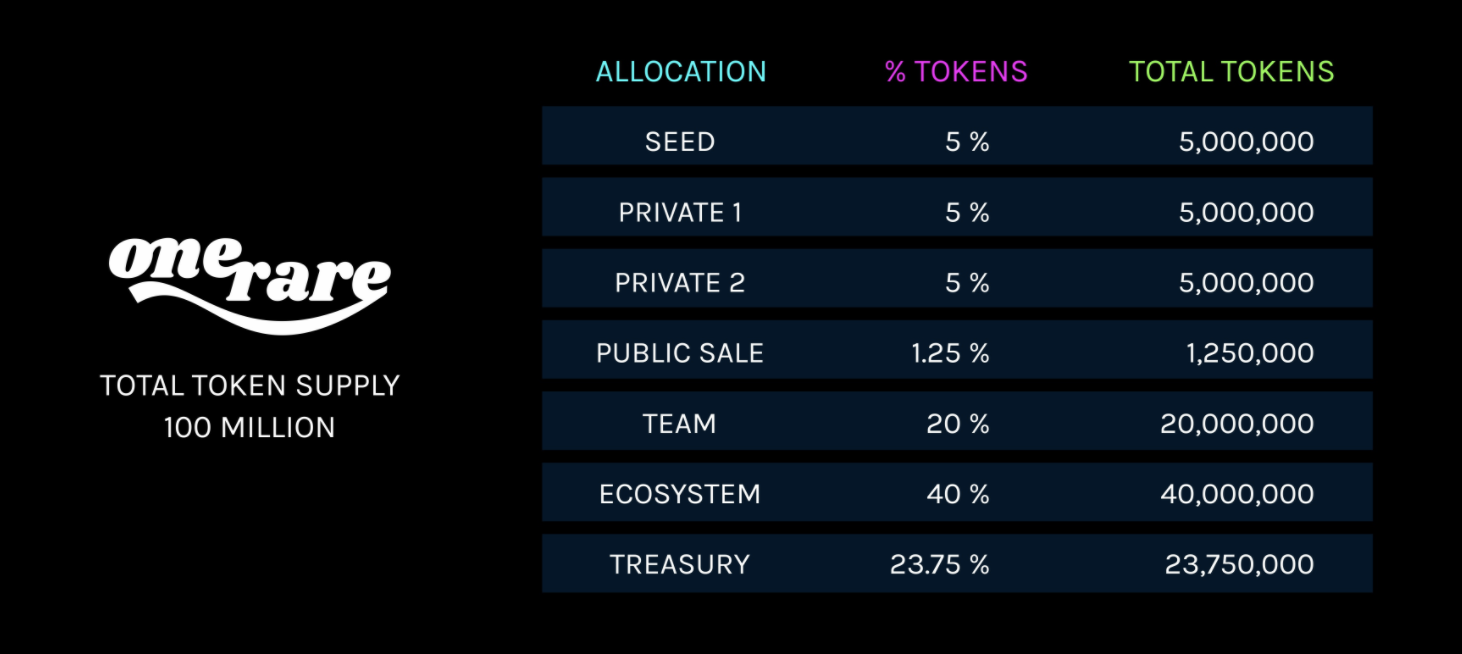Select the SEED allocation label
This screenshot has width=1462, height=654.
click(680, 142)
